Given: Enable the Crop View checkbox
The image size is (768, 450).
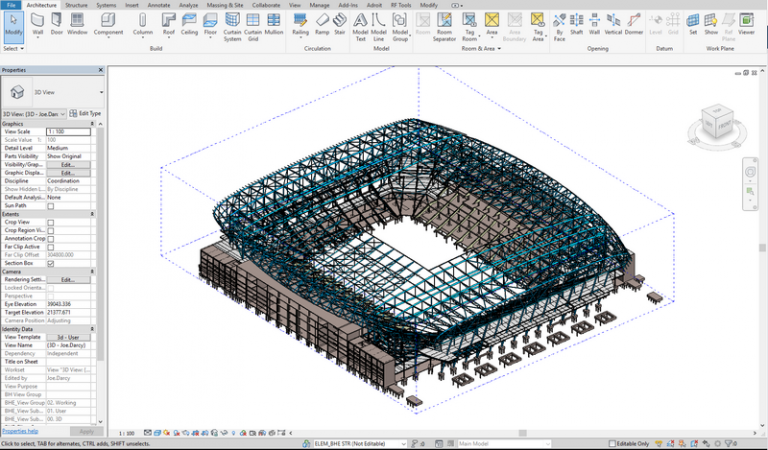Looking at the screenshot, I should click(50, 222).
